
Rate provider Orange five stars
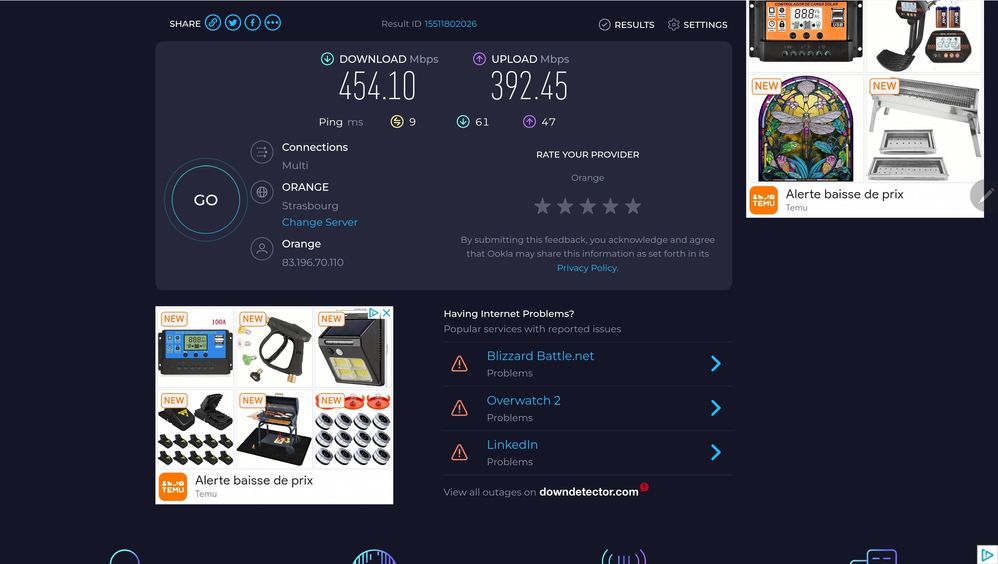click(x=633, y=206)
